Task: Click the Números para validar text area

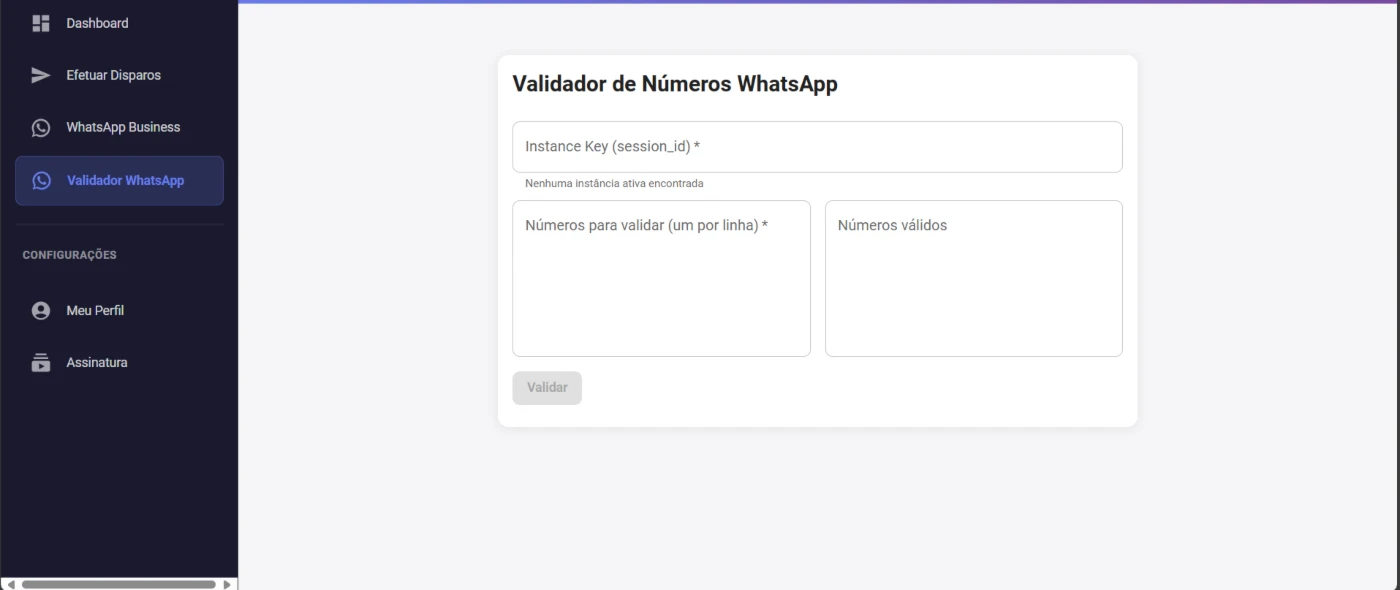Action: point(661,278)
